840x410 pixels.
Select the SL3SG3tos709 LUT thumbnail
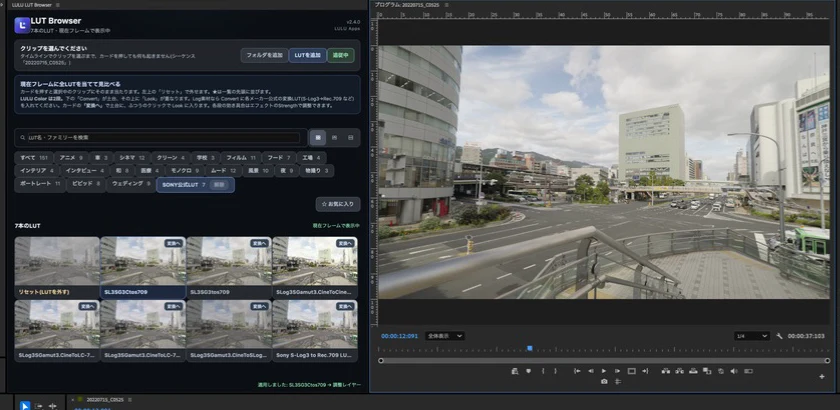click(x=229, y=267)
